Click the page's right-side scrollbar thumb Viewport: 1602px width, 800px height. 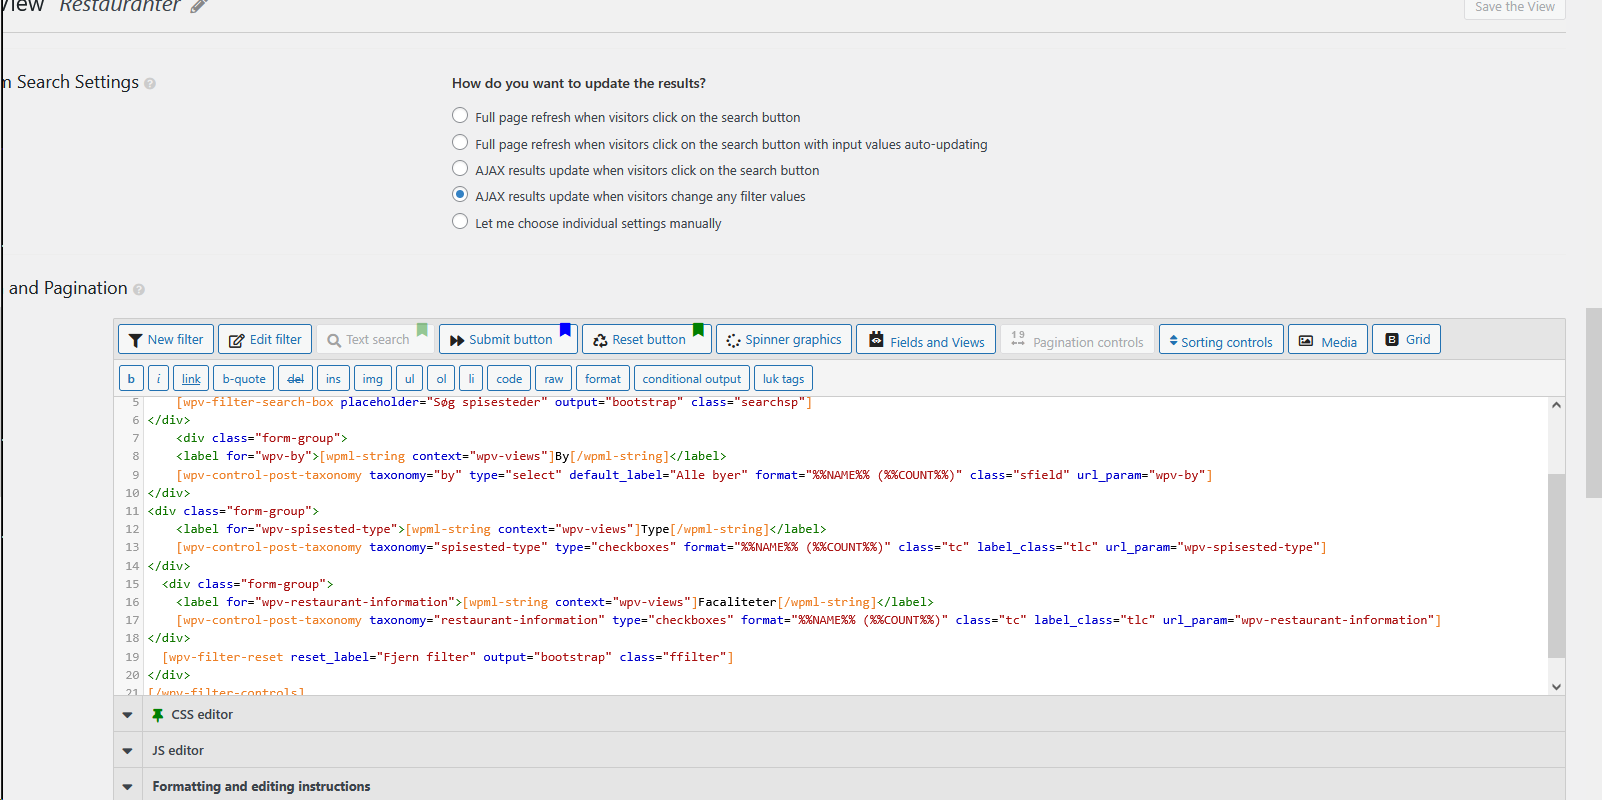pos(1594,403)
